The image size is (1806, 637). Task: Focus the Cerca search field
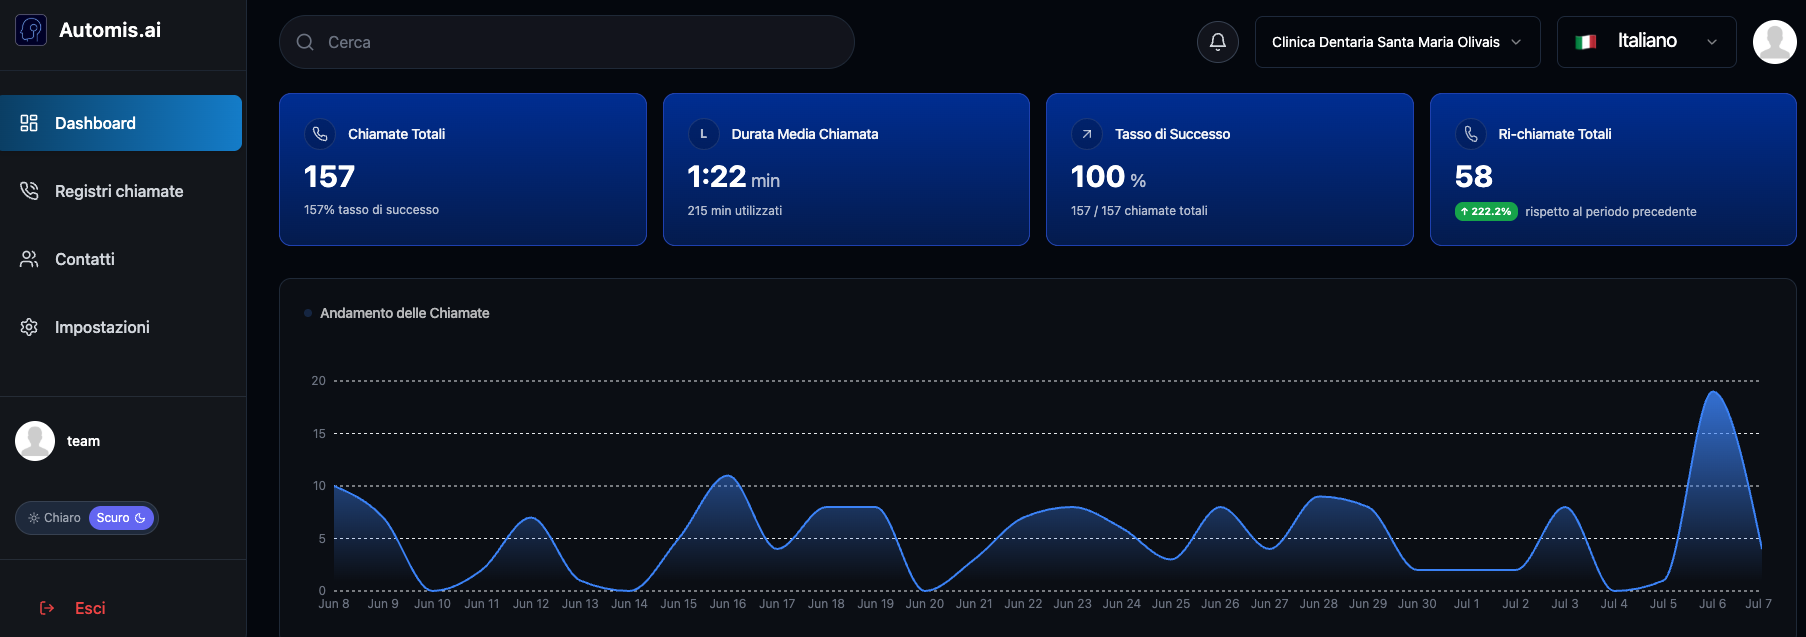click(567, 42)
